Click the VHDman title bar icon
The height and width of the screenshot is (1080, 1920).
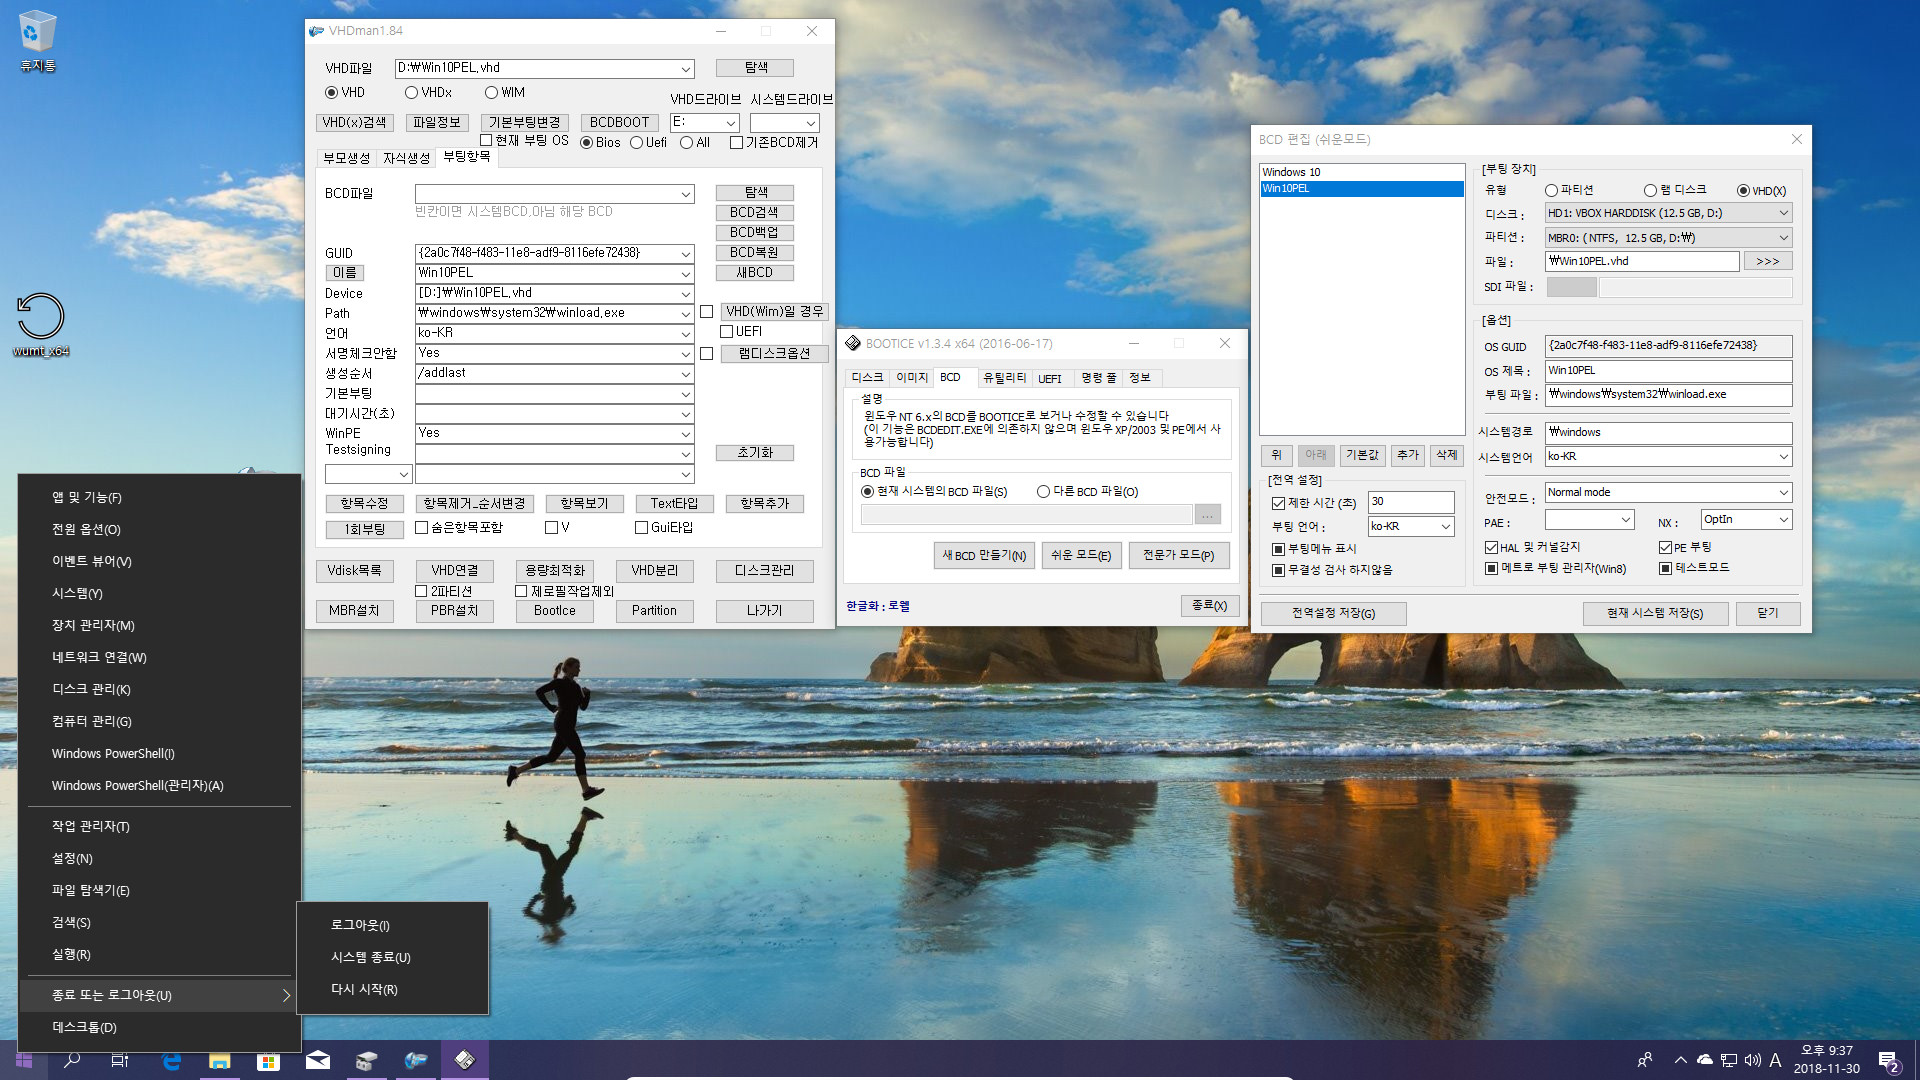pos(317,31)
